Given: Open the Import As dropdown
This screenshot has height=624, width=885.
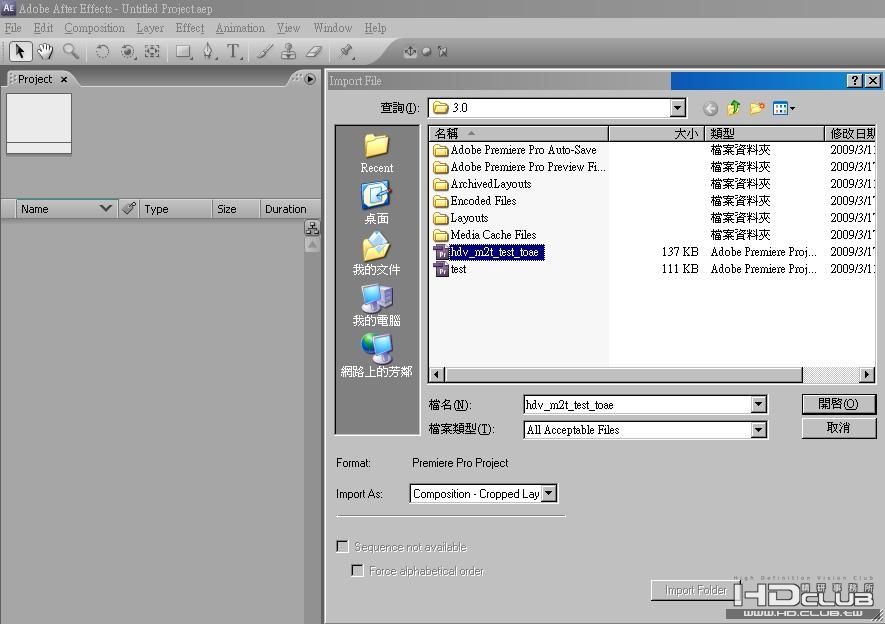Looking at the screenshot, I should [549, 493].
